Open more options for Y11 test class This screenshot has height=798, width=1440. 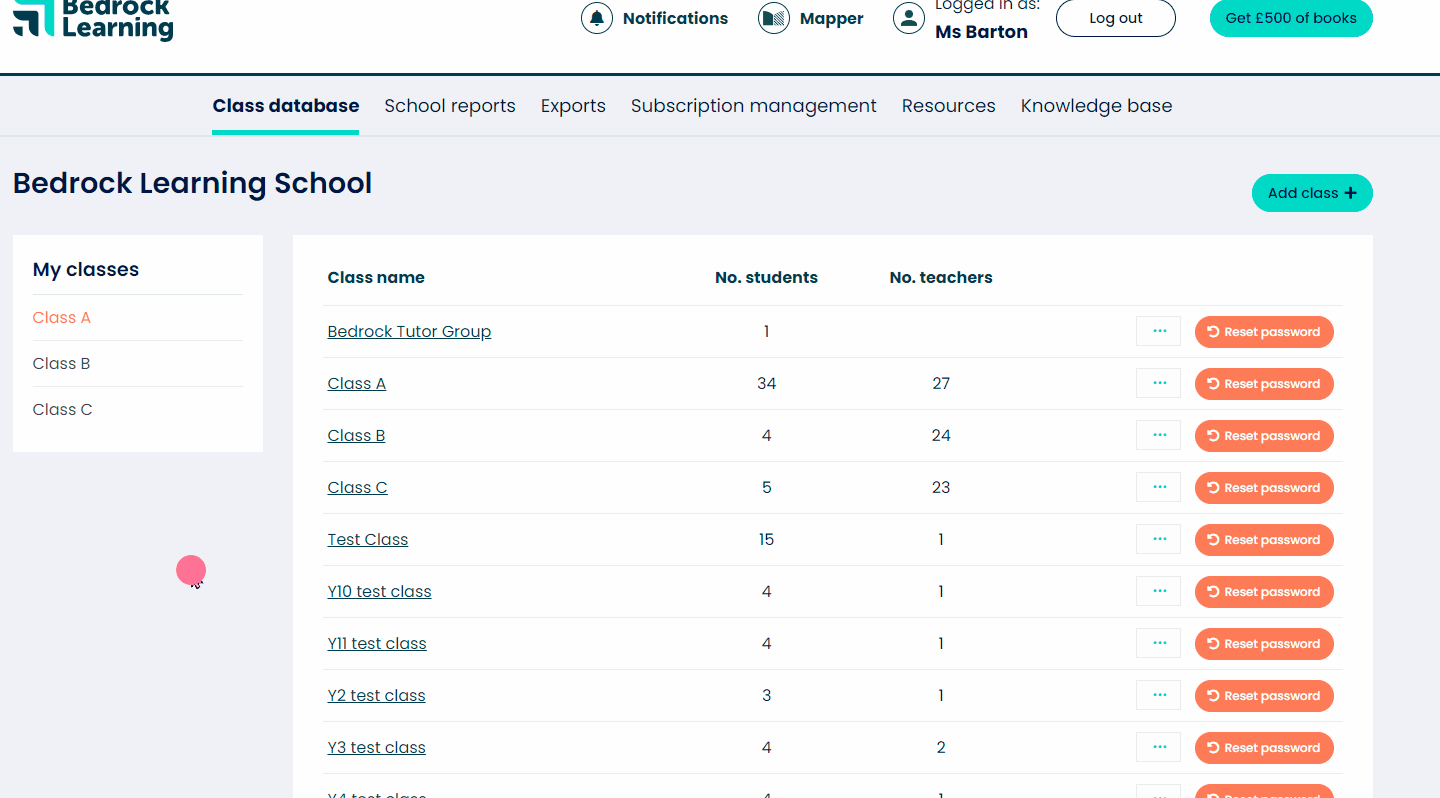pos(1159,643)
